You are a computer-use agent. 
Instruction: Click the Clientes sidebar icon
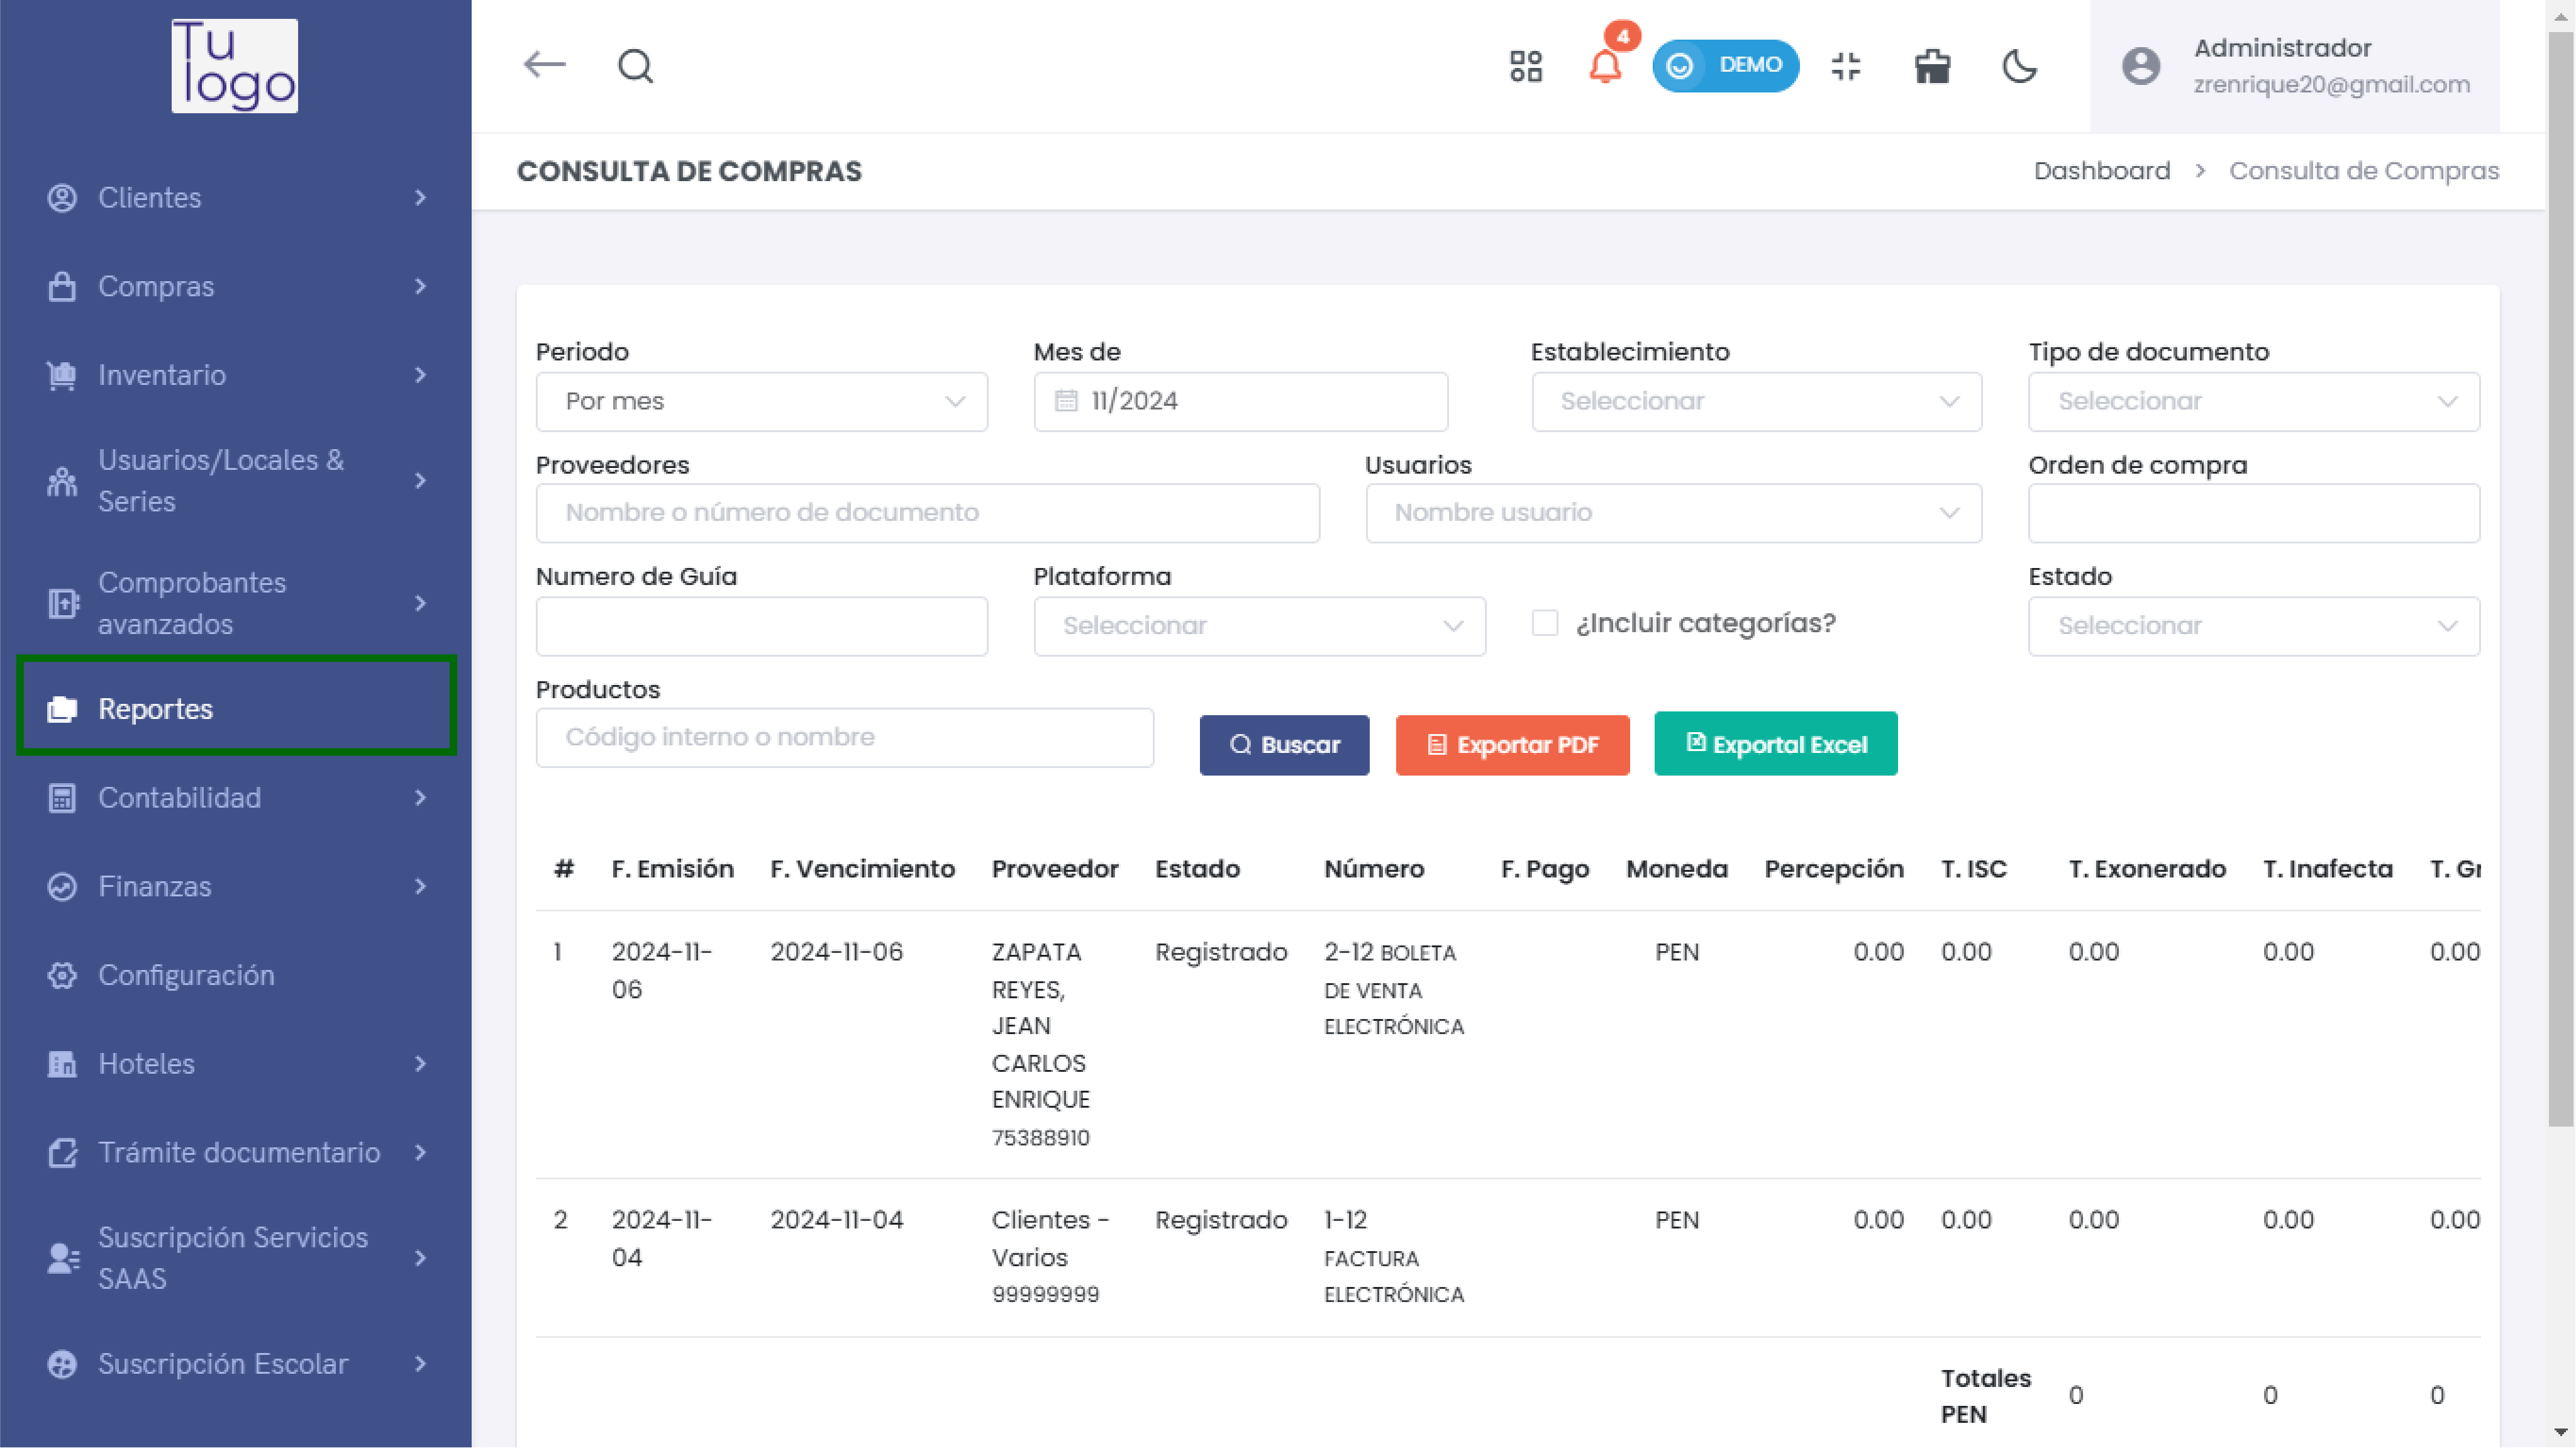(x=62, y=198)
